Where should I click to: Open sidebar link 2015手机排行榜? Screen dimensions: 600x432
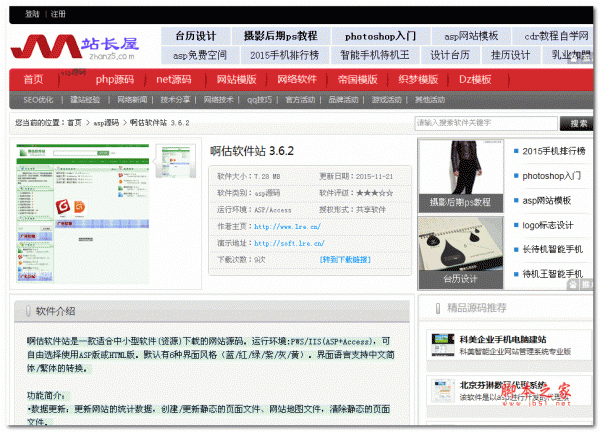[x=554, y=151]
